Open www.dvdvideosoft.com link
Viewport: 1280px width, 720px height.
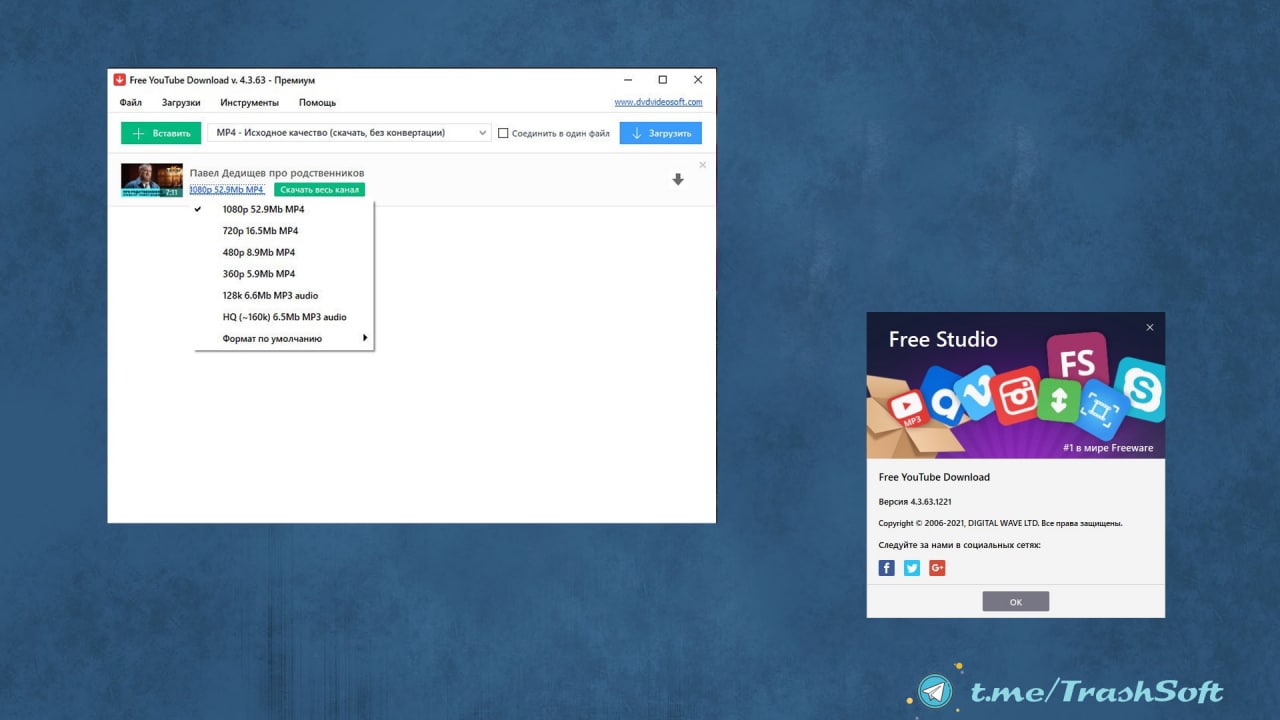(x=658, y=102)
